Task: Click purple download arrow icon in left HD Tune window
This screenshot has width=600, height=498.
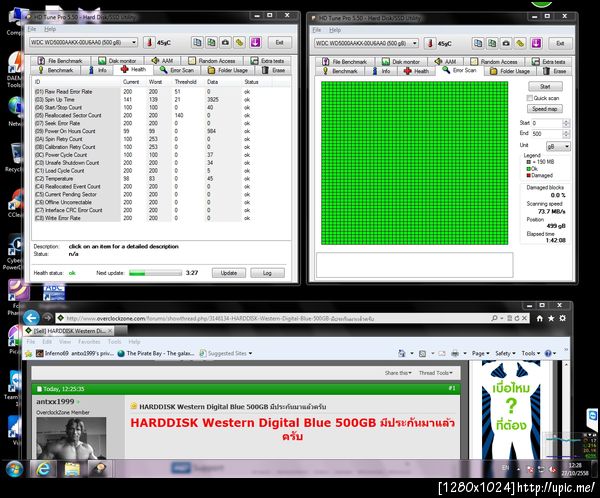Action: (255, 42)
